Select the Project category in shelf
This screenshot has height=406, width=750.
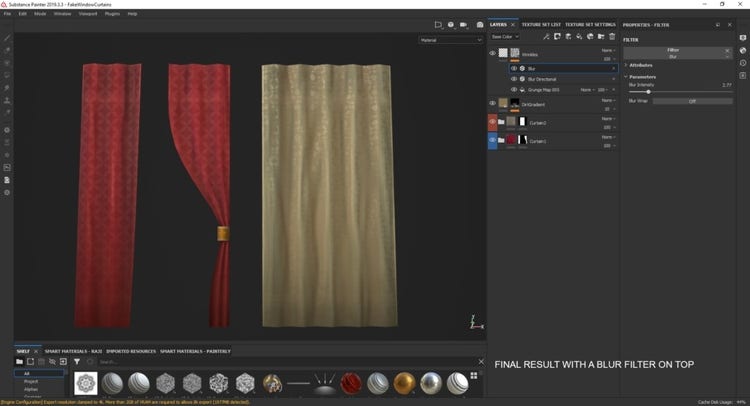tap(31, 382)
